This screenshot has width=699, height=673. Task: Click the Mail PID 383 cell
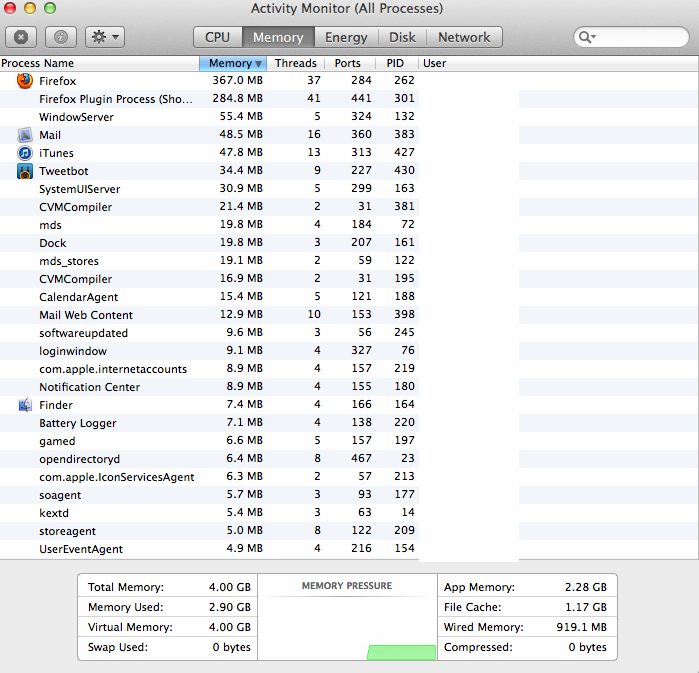[x=404, y=134]
